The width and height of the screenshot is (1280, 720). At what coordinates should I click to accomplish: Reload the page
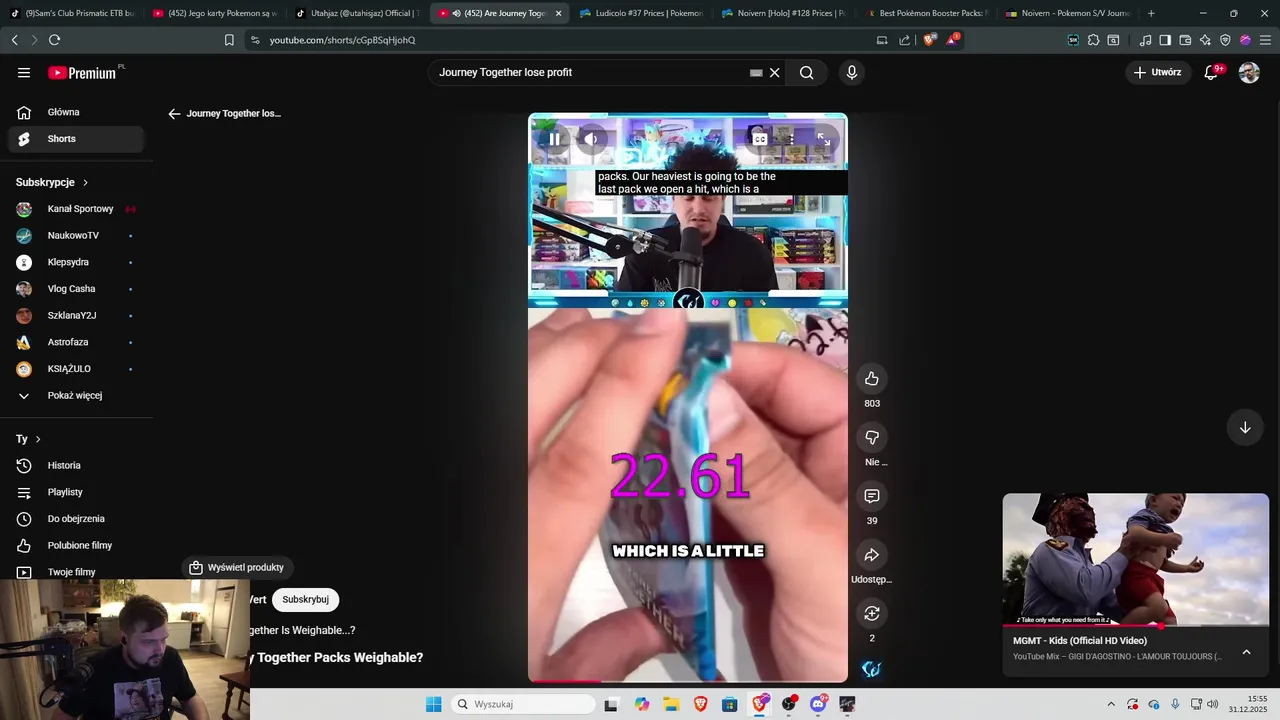click(54, 40)
